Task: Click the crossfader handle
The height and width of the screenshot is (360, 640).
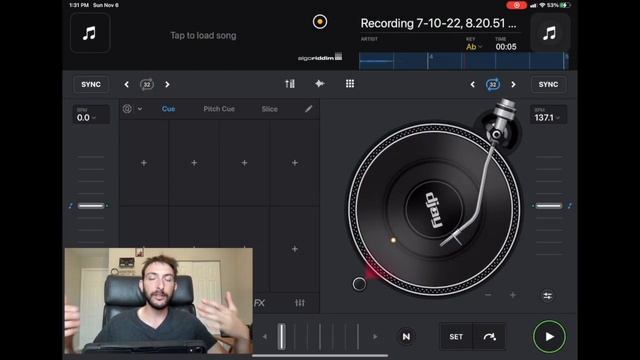Action: pos(281,336)
